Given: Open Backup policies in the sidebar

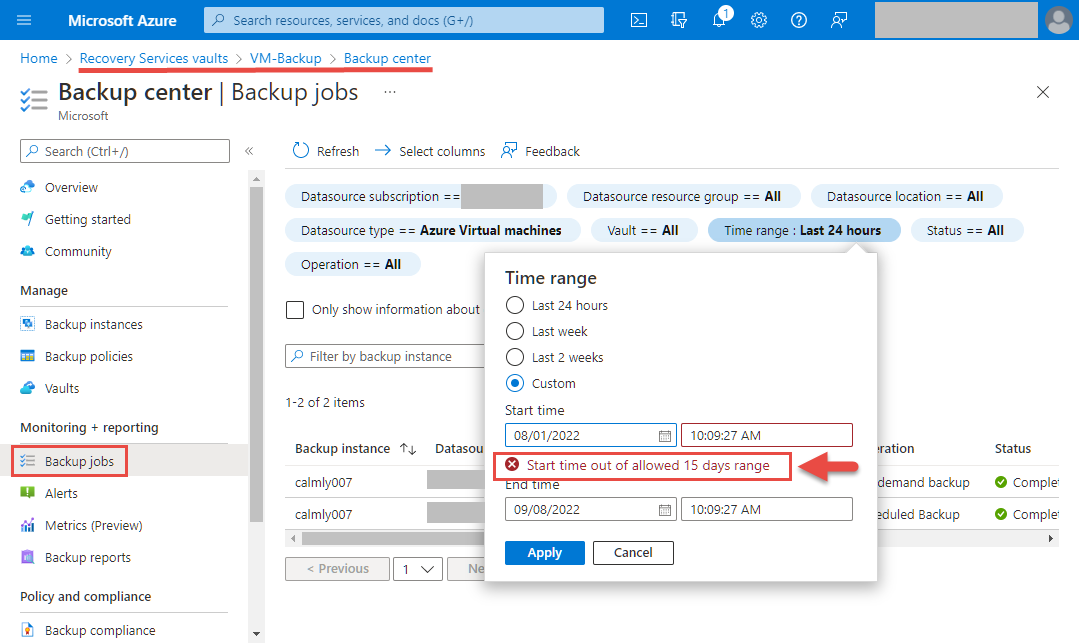Looking at the screenshot, I should [89, 357].
